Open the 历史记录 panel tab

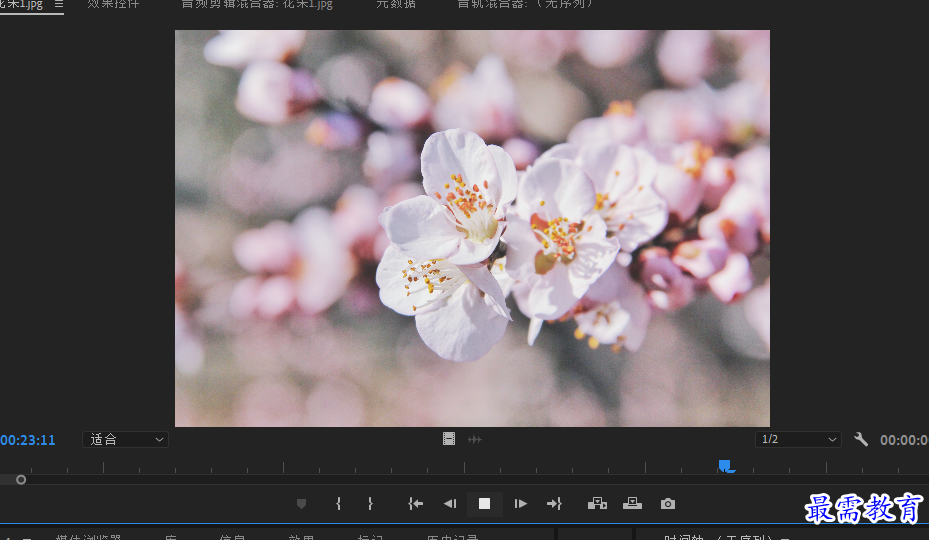[452, 536]
